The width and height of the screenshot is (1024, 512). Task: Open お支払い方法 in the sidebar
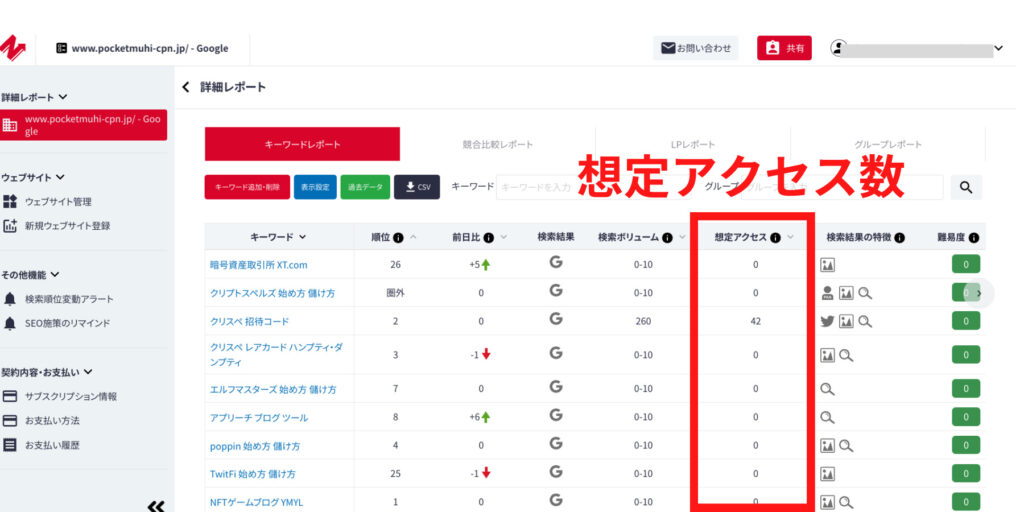tap(42, 421)
